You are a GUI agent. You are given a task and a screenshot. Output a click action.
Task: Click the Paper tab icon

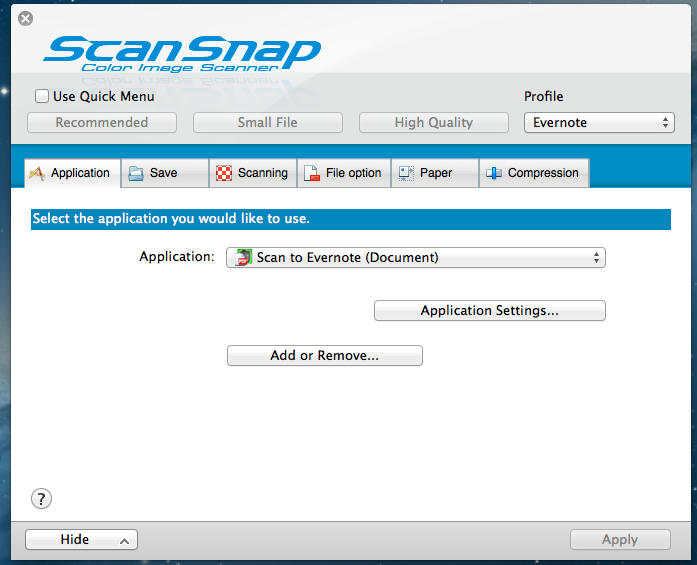pos(406,173)
